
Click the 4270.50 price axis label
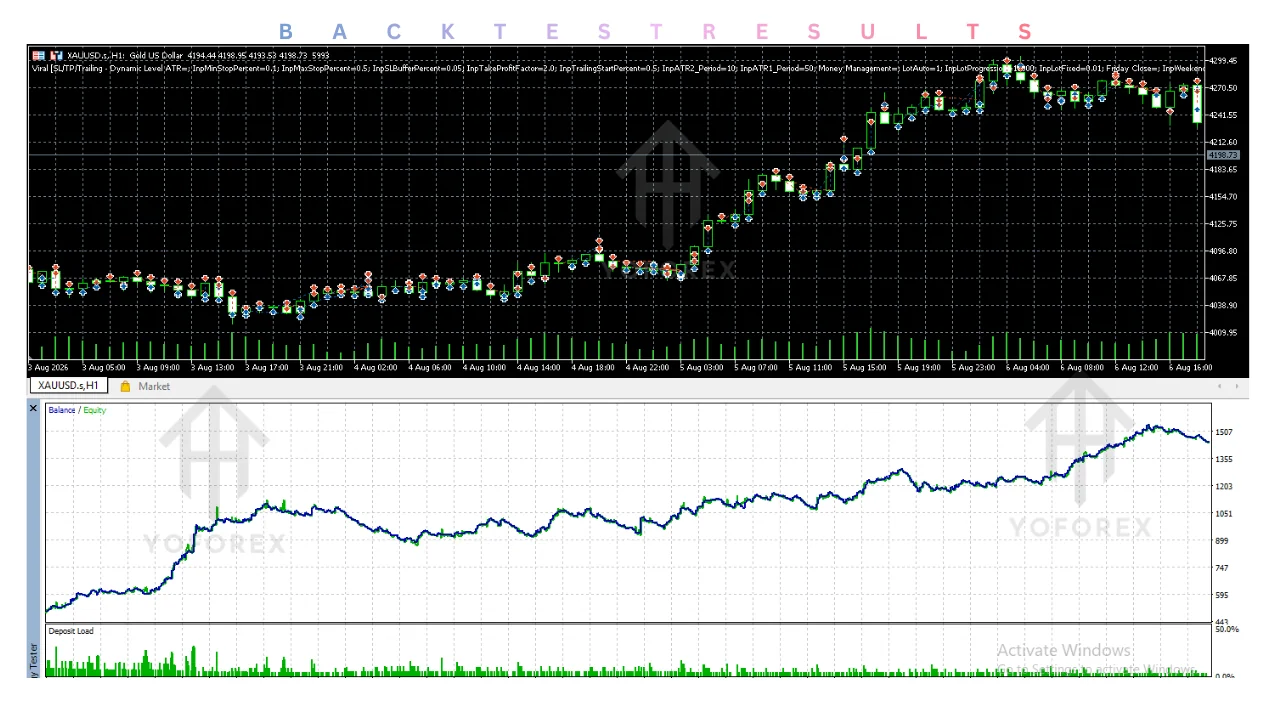1224,88
